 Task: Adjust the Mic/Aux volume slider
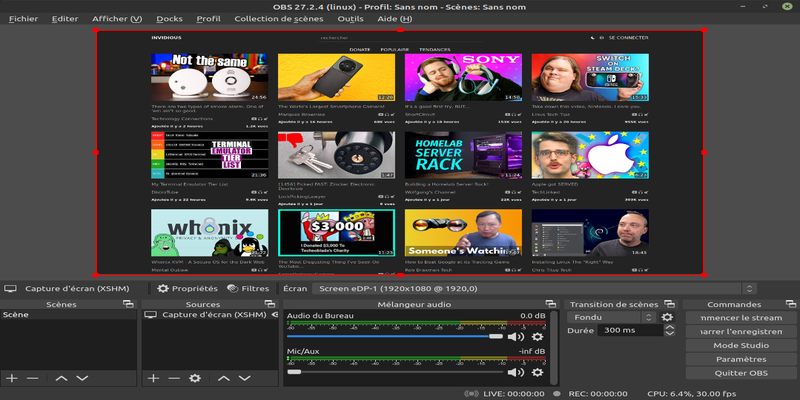point(394,372)
